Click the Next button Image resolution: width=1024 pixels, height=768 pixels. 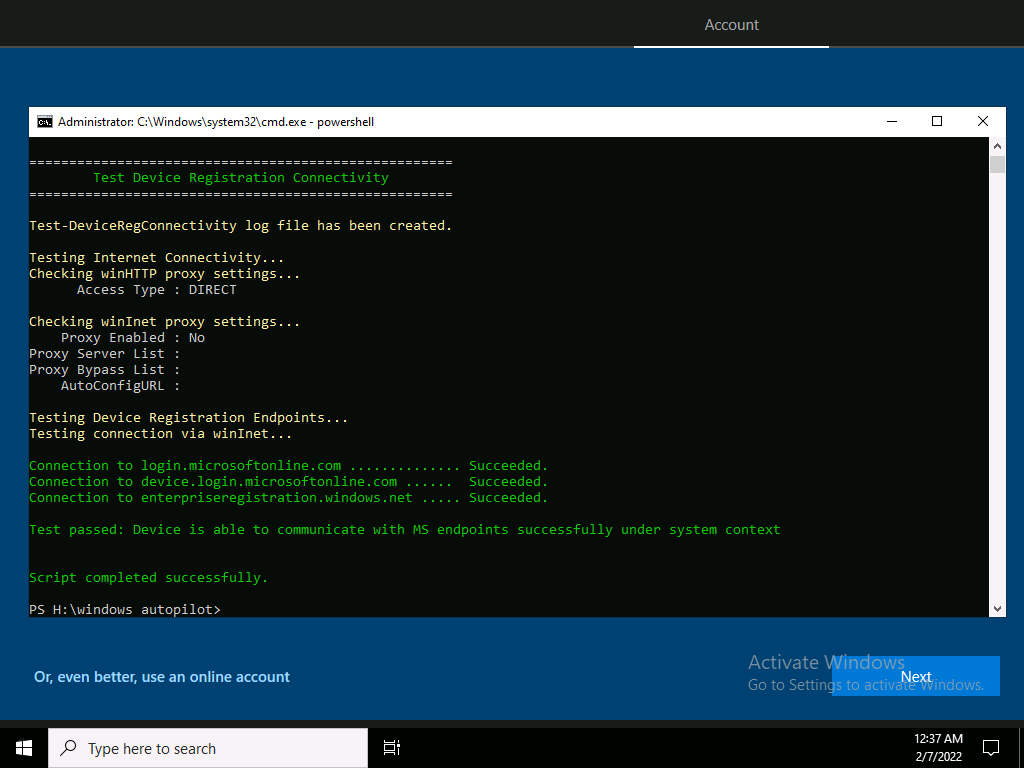tap(916, 677)
